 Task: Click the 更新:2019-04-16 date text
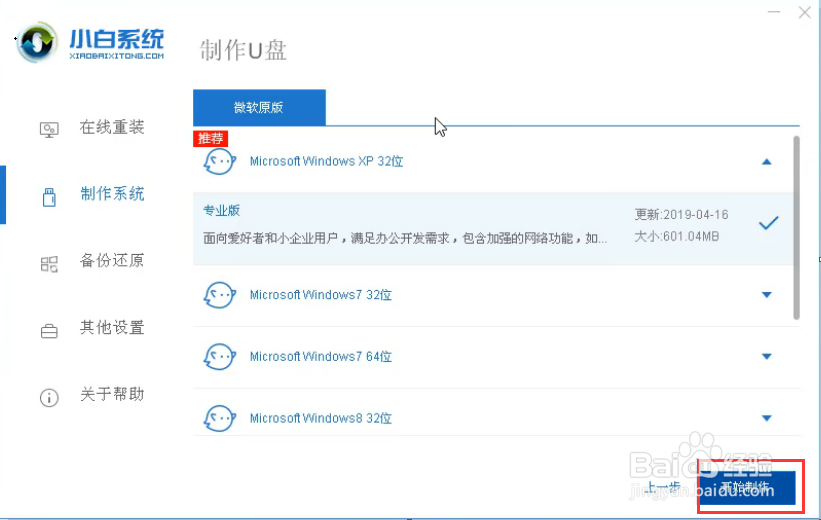(681, 215)
